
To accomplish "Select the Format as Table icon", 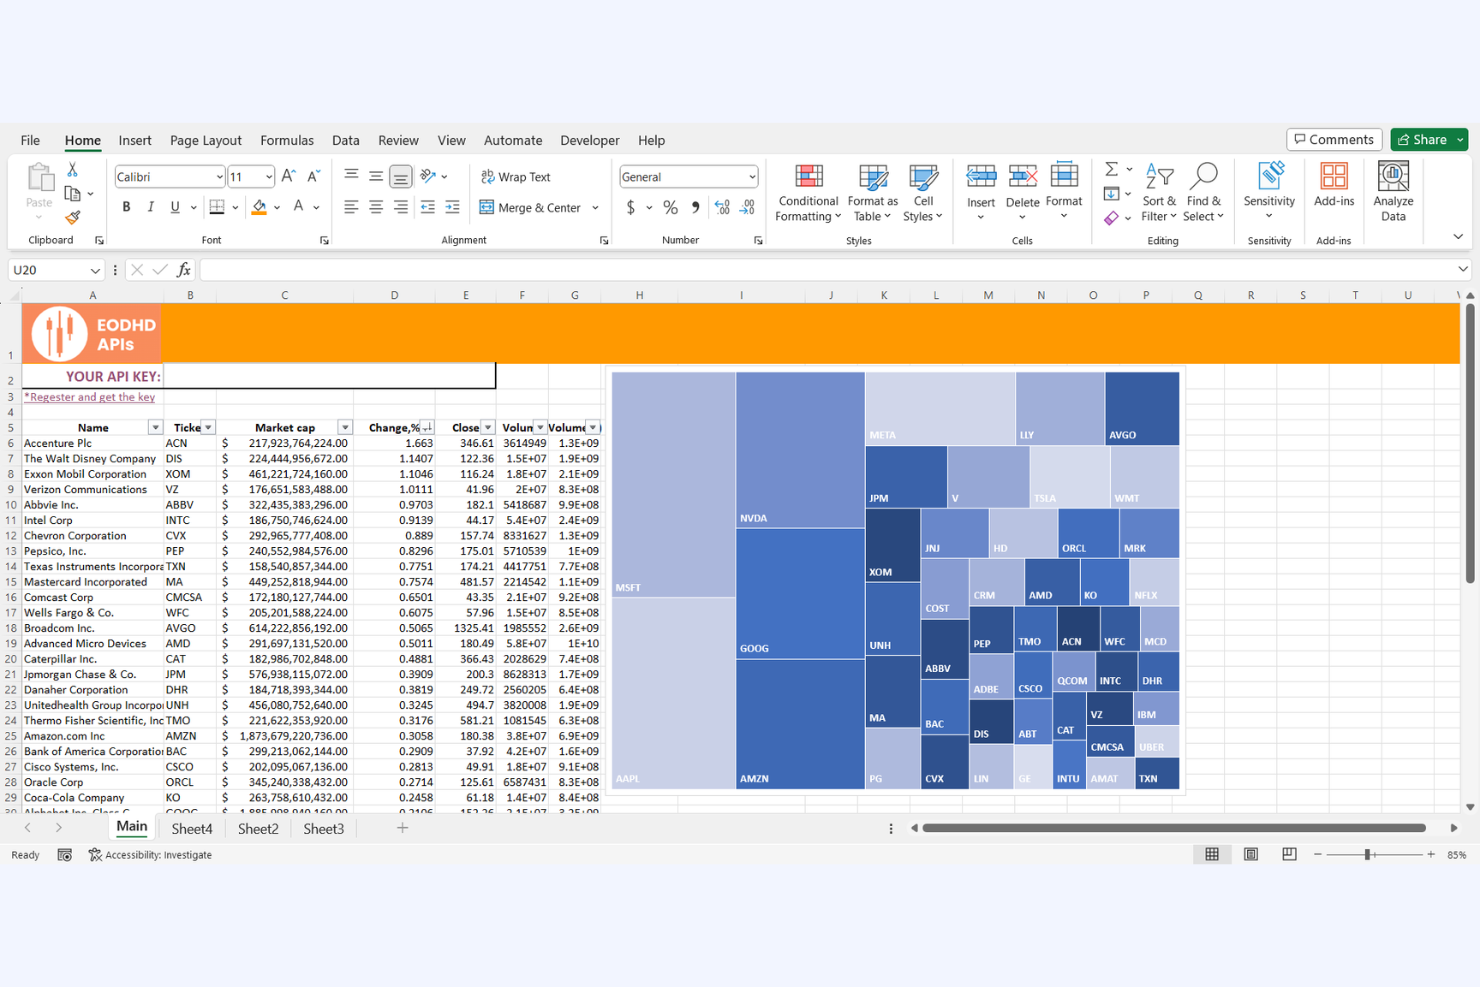I will tap(872, 192).
